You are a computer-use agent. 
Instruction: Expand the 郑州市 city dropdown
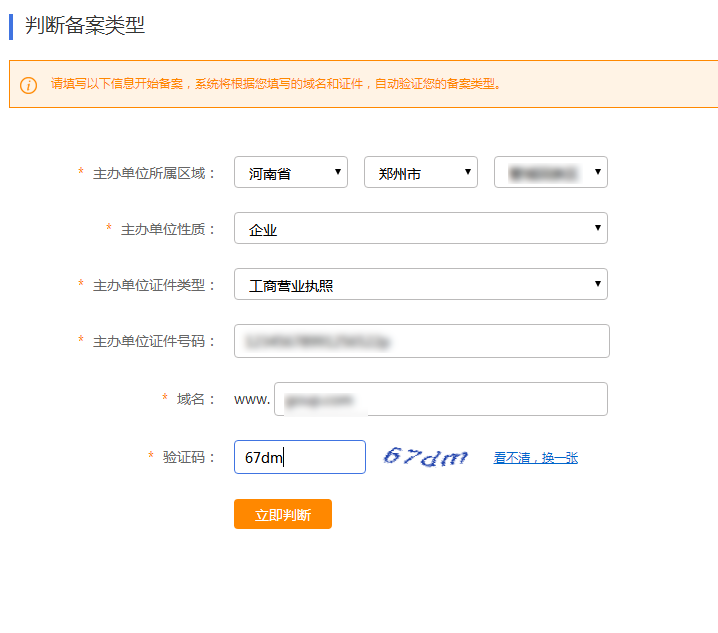point(420,173)
